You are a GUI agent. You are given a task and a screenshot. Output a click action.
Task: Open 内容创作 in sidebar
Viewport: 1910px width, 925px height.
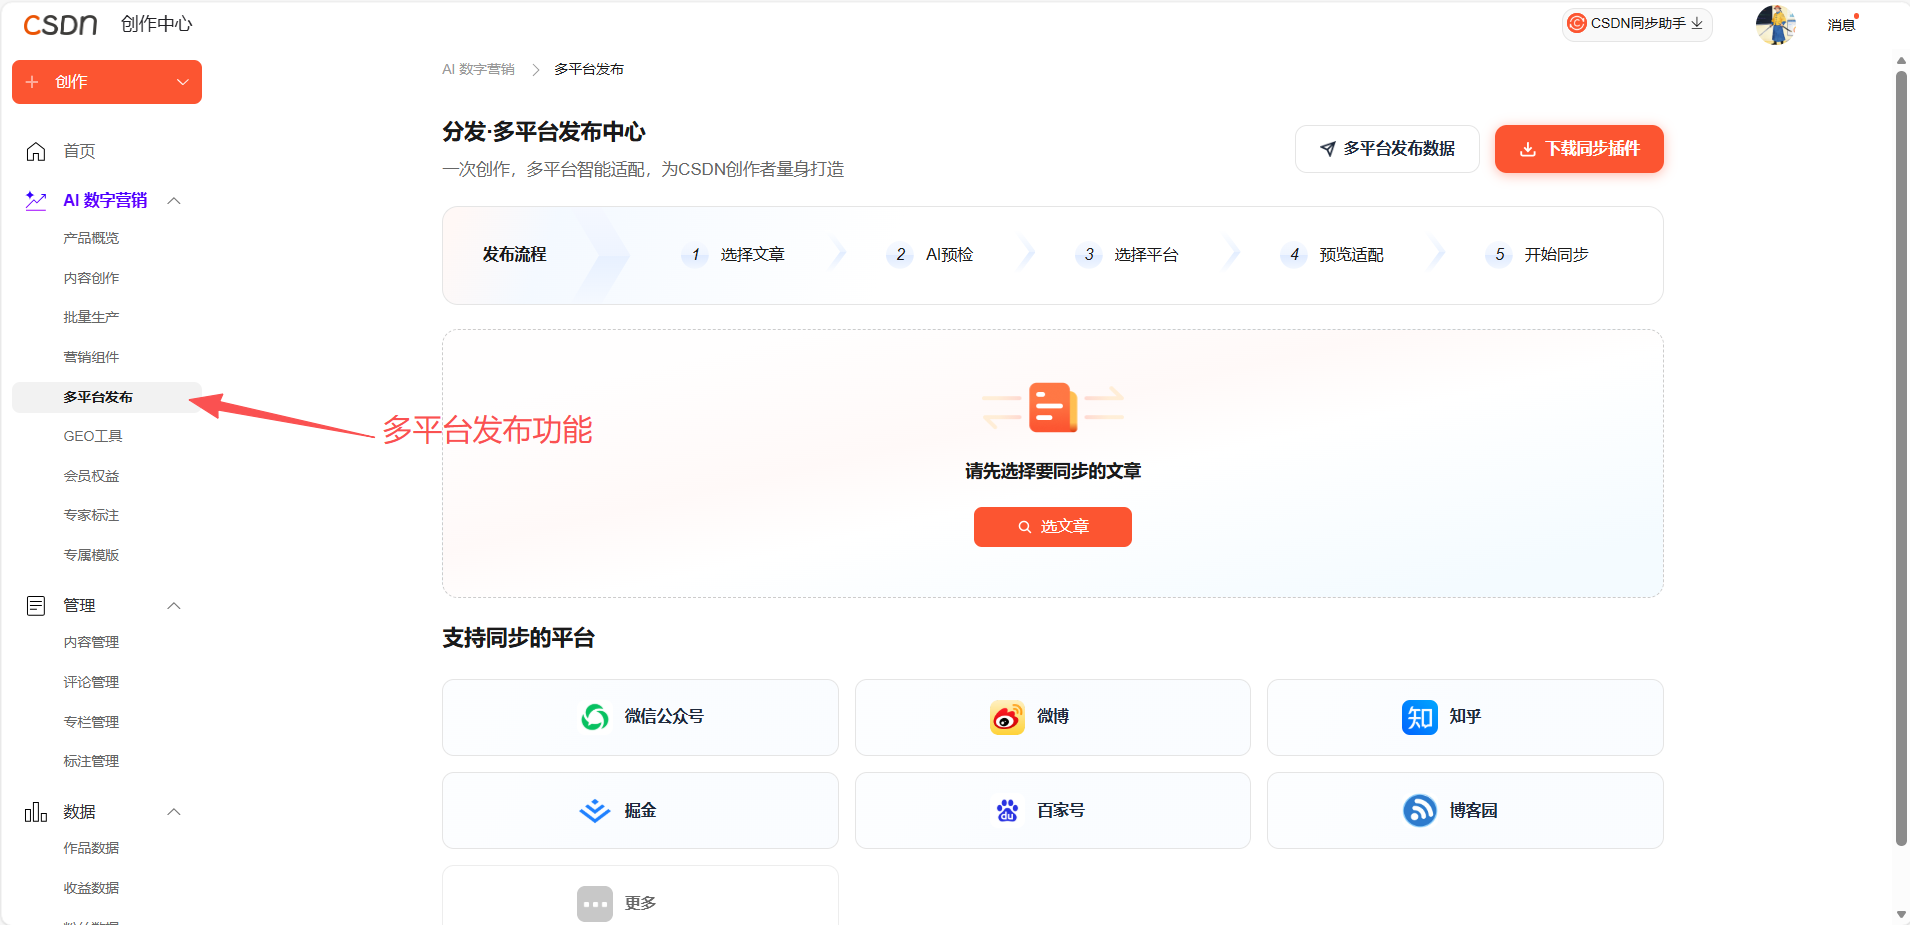(x=91, y=278)
